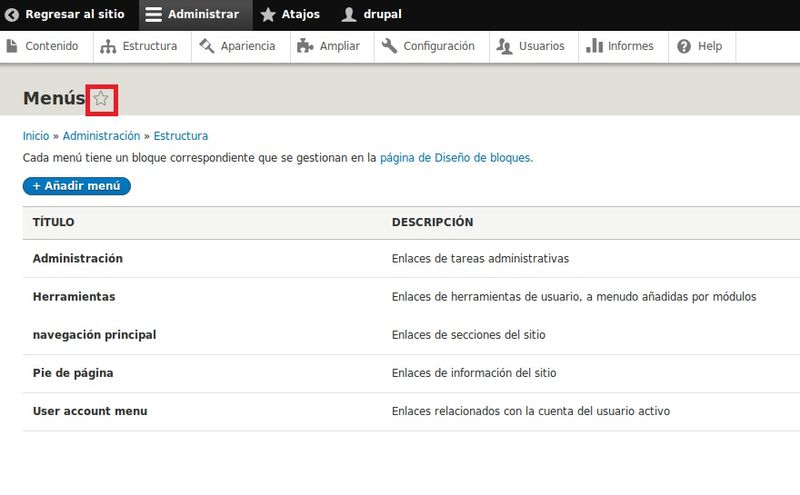Click the bar chart icon beside Informes

(x=594, y=45)
